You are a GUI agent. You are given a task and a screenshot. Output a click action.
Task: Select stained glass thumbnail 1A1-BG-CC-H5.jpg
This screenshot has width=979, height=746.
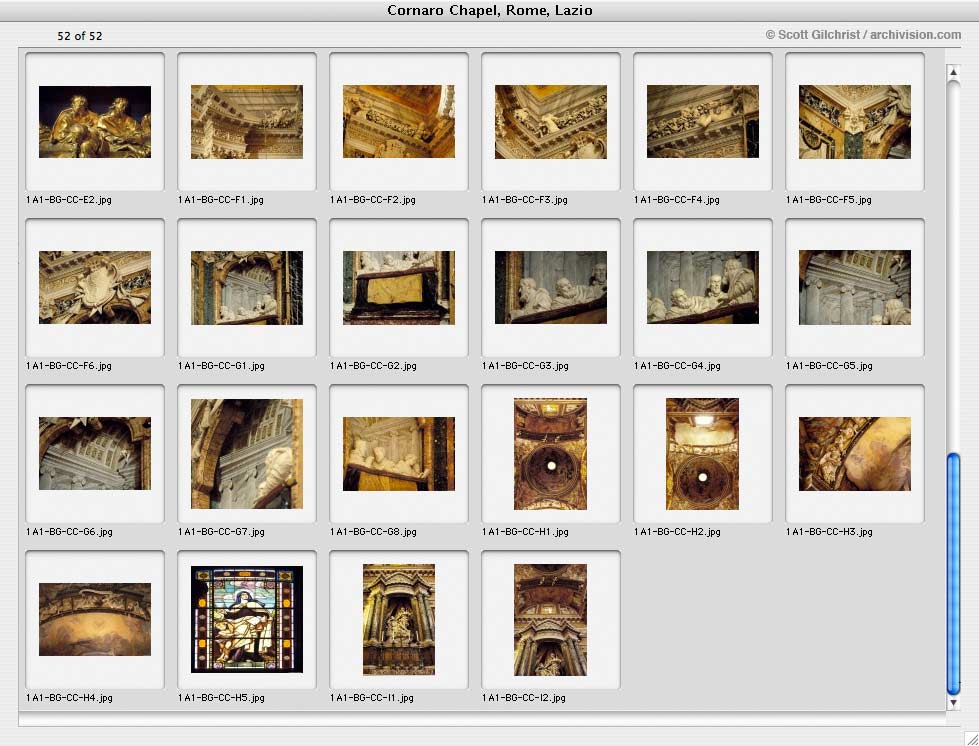pyautogui.click(x=247, y=619)
